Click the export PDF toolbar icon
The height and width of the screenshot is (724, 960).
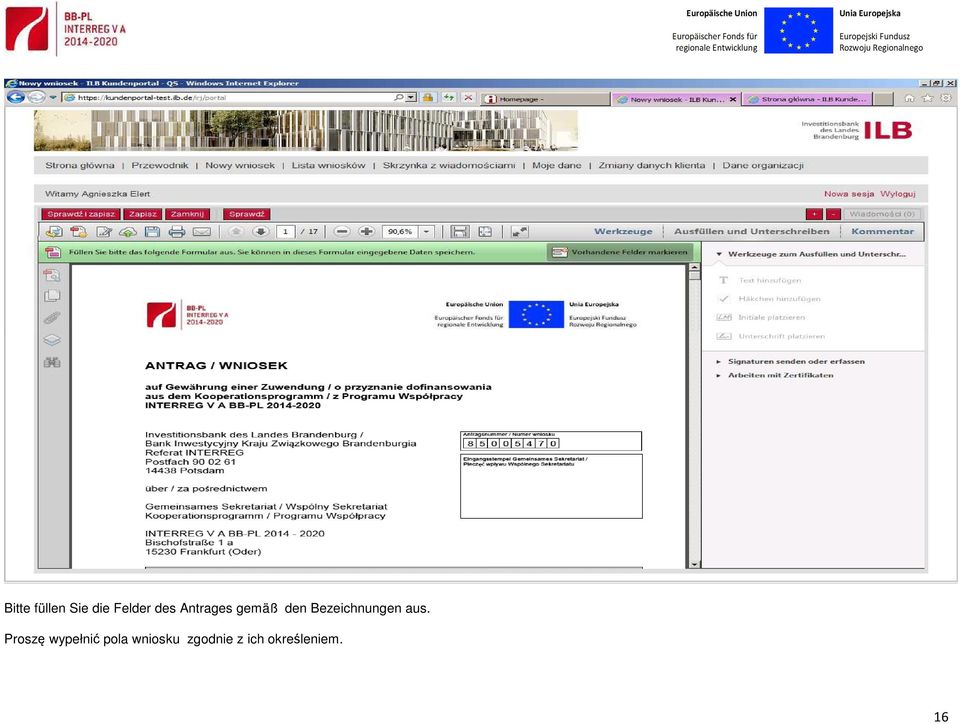pyautogui.click(x=54, y=231)
